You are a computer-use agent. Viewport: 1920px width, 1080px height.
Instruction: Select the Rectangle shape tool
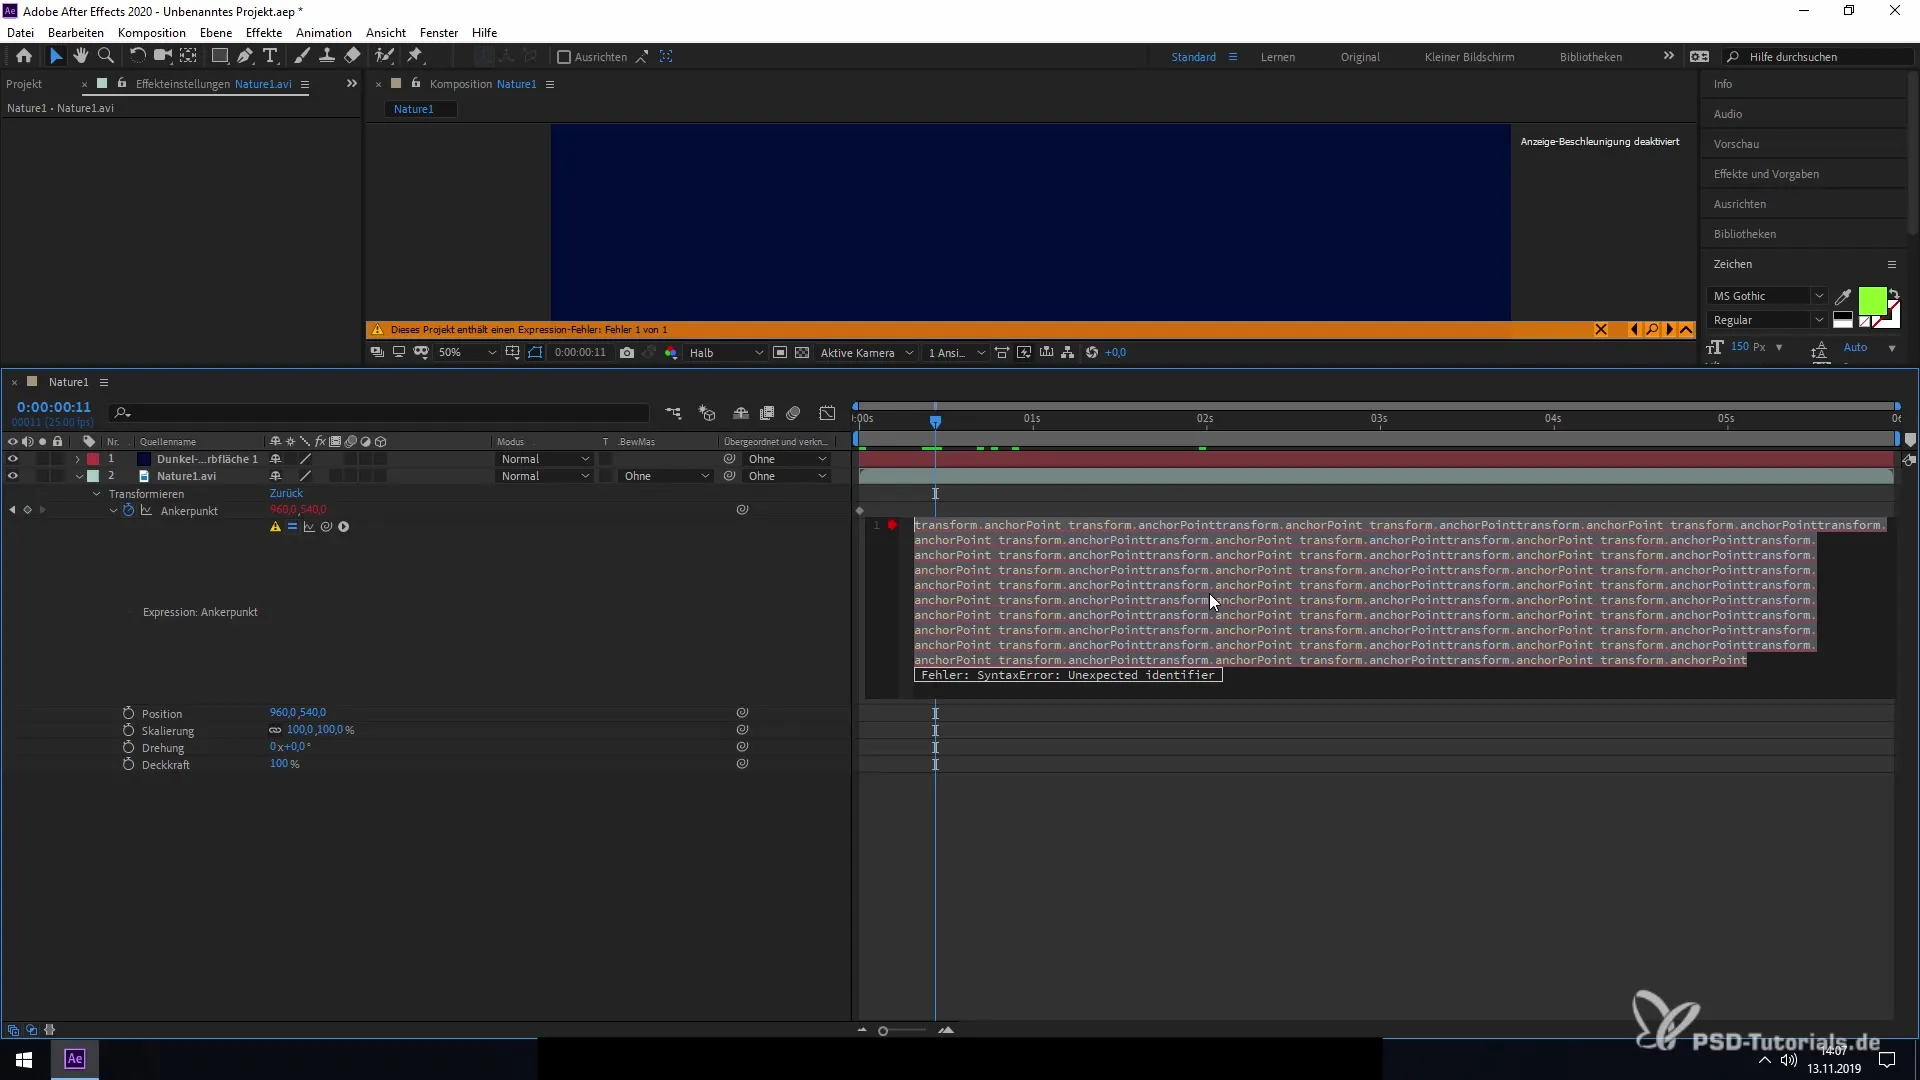coord(220,57)
